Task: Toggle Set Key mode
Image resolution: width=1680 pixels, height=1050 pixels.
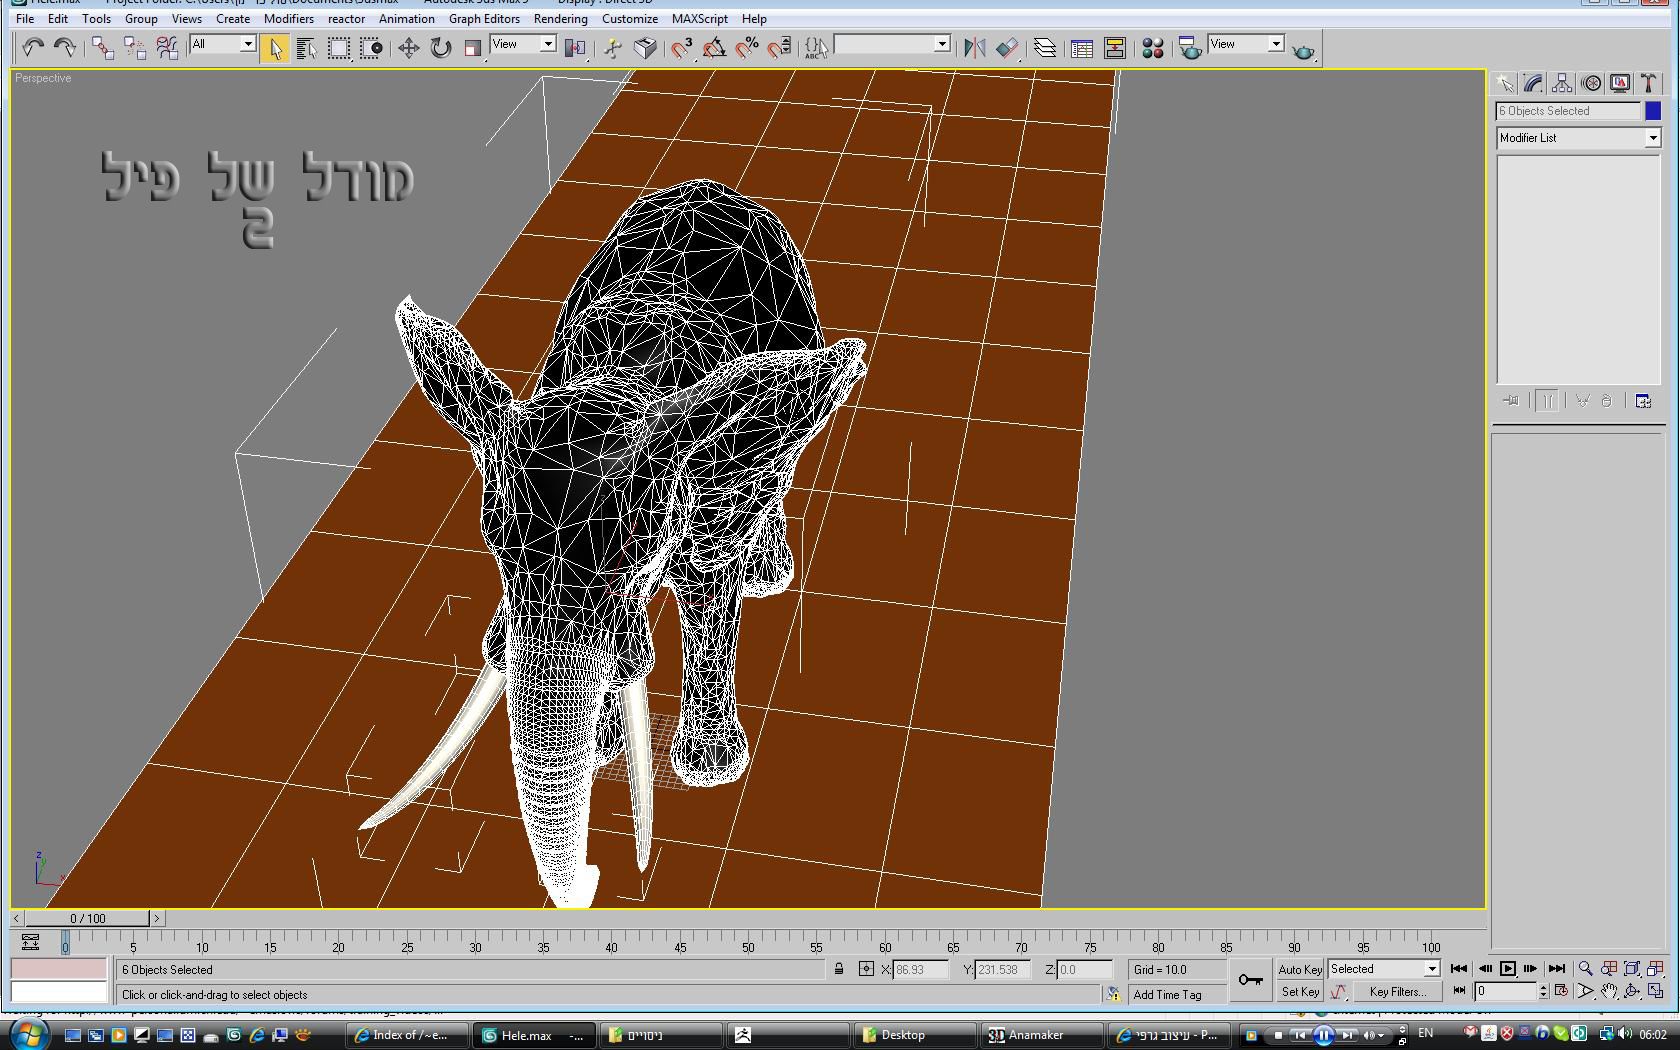Action: click(1299, 992)
